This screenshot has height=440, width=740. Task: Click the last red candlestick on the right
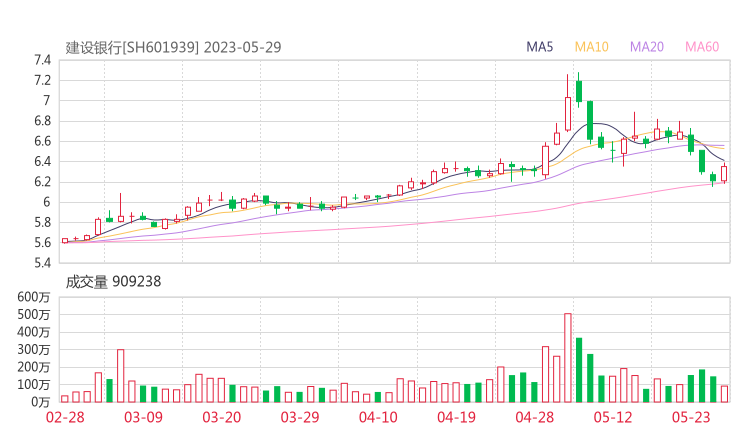(724, 173)
